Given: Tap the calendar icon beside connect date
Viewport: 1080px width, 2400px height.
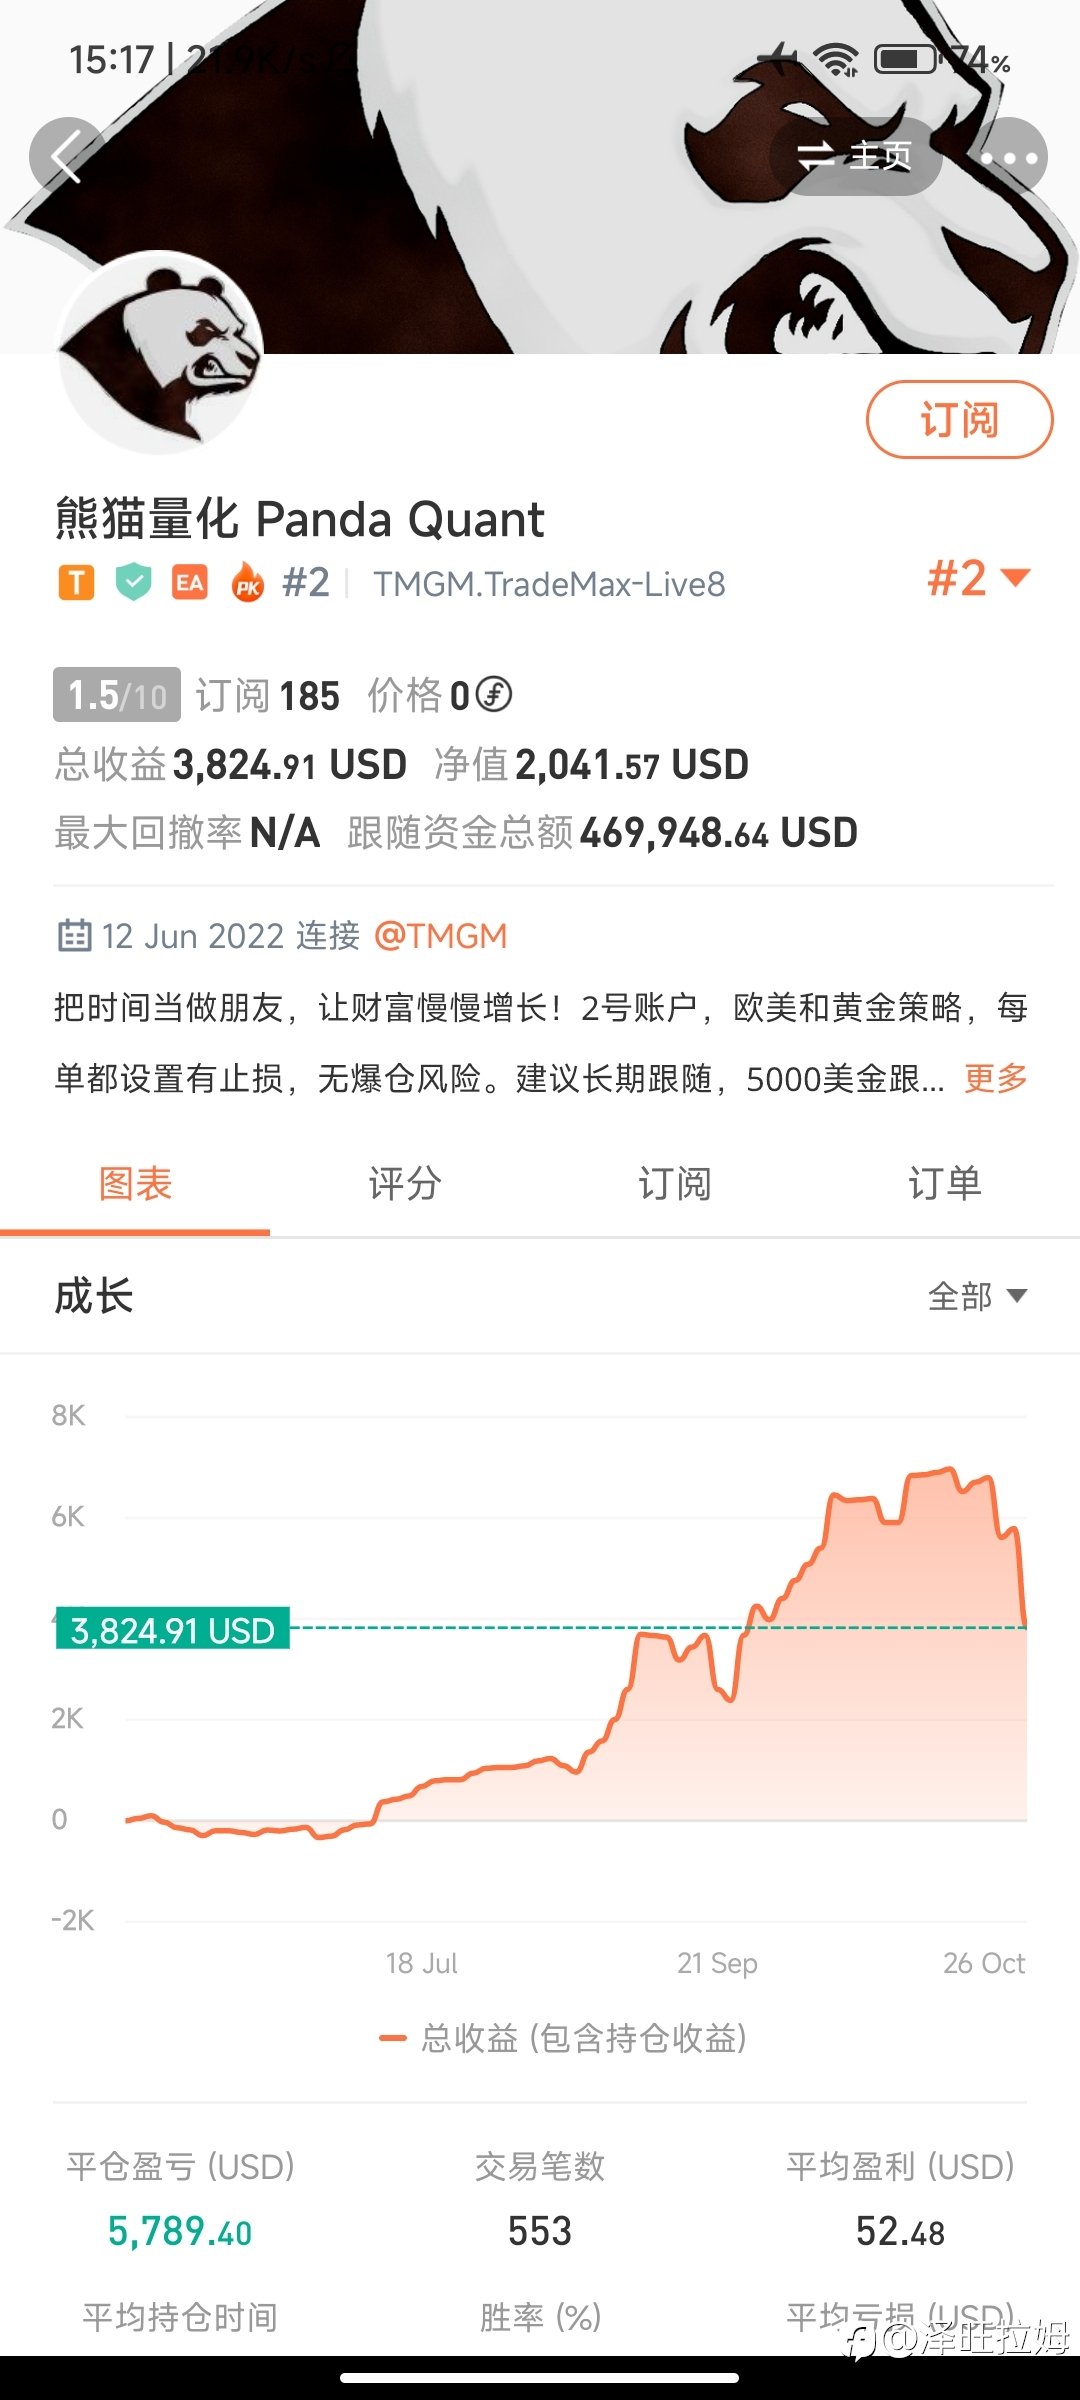Looking at the screenshot, I should click(74, 935).
